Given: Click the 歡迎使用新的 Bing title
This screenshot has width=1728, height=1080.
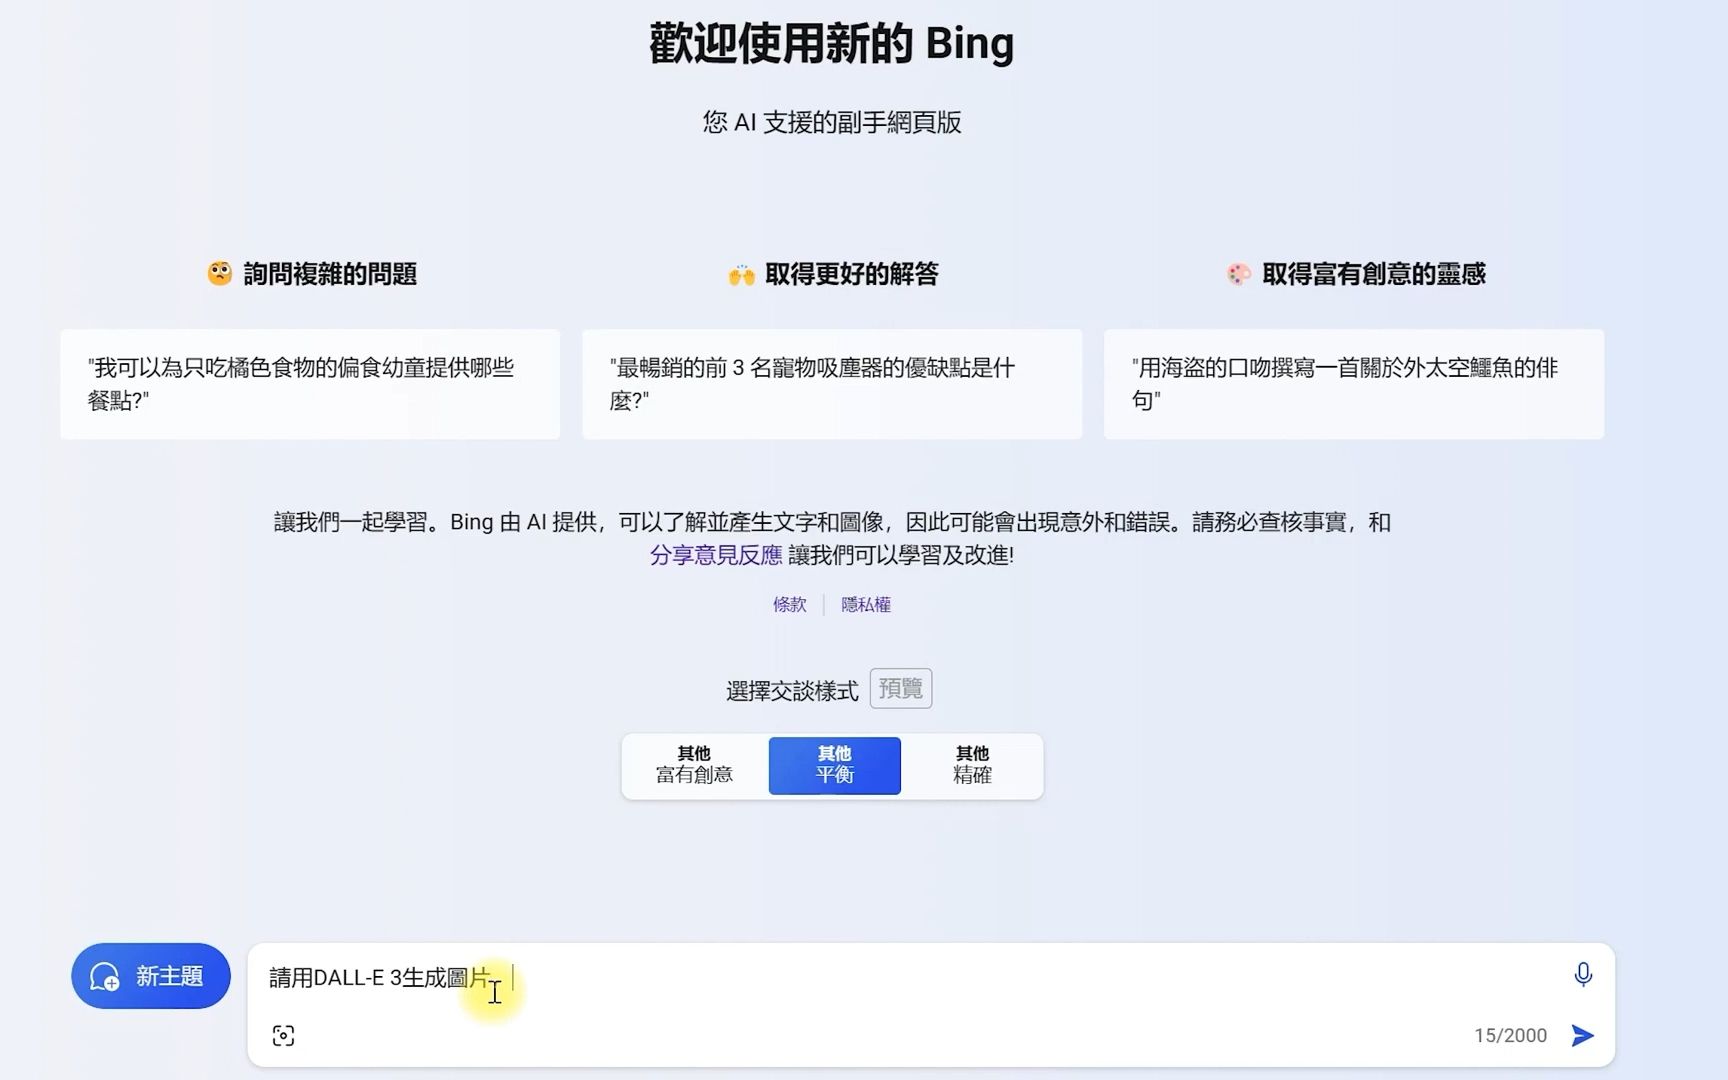Looking at the screenshot, I should click(x=832, y=44).
